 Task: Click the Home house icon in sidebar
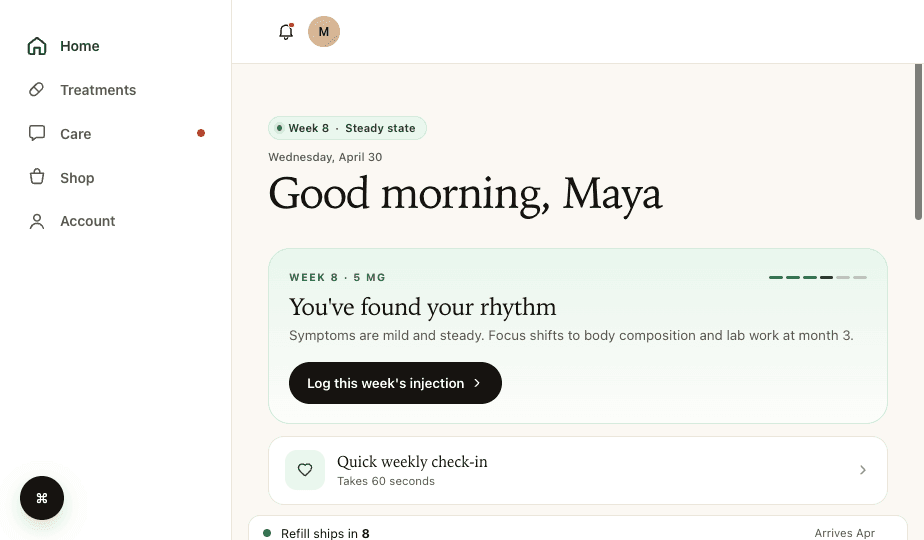[x=37, y=46]
